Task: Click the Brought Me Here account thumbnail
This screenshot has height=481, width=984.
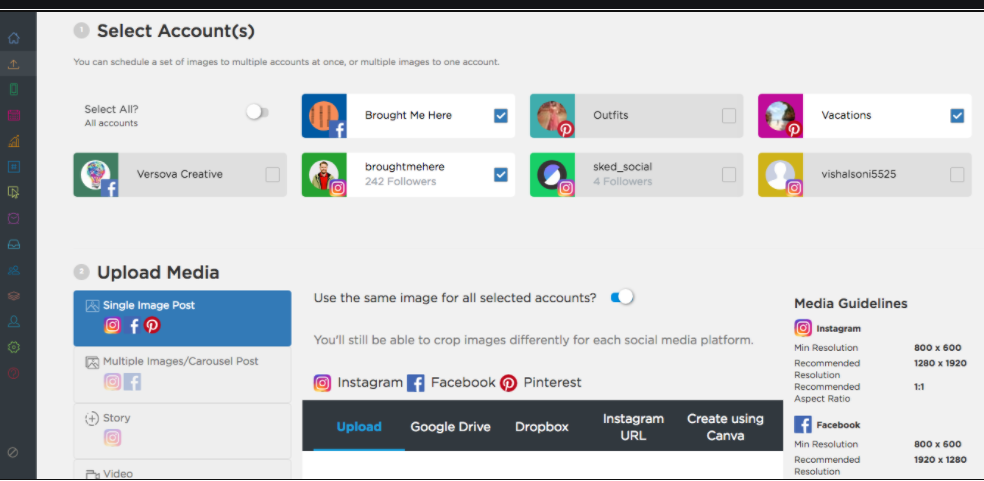Action: [x=324, y=116]
